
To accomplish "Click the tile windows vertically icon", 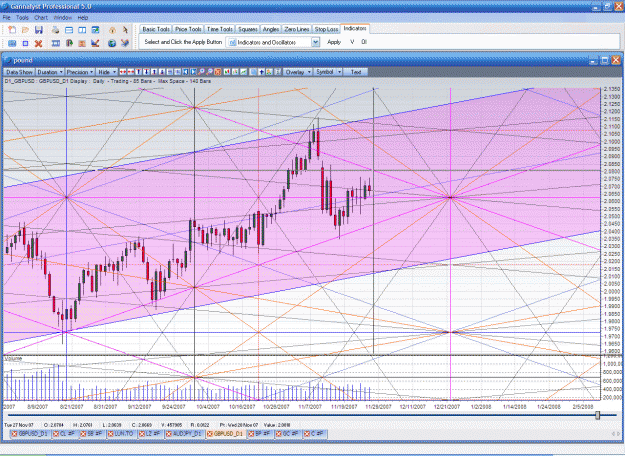I will (82, 30).
